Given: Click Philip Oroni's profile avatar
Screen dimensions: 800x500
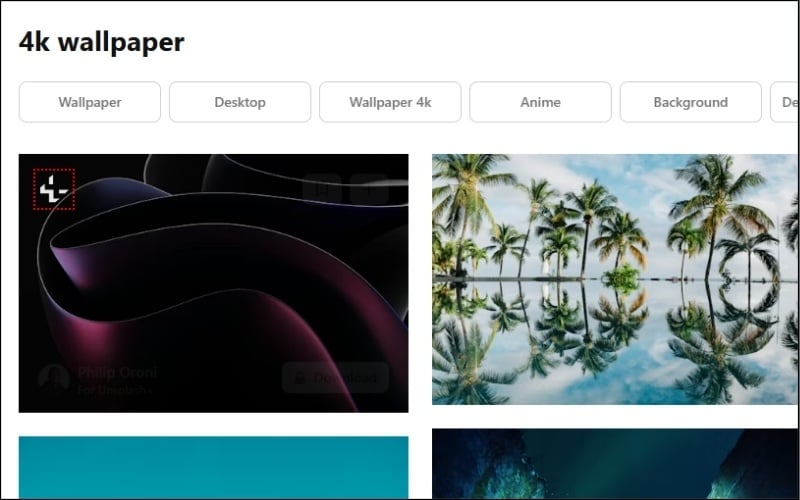Looking at the screenshot, I should [54, 380].
